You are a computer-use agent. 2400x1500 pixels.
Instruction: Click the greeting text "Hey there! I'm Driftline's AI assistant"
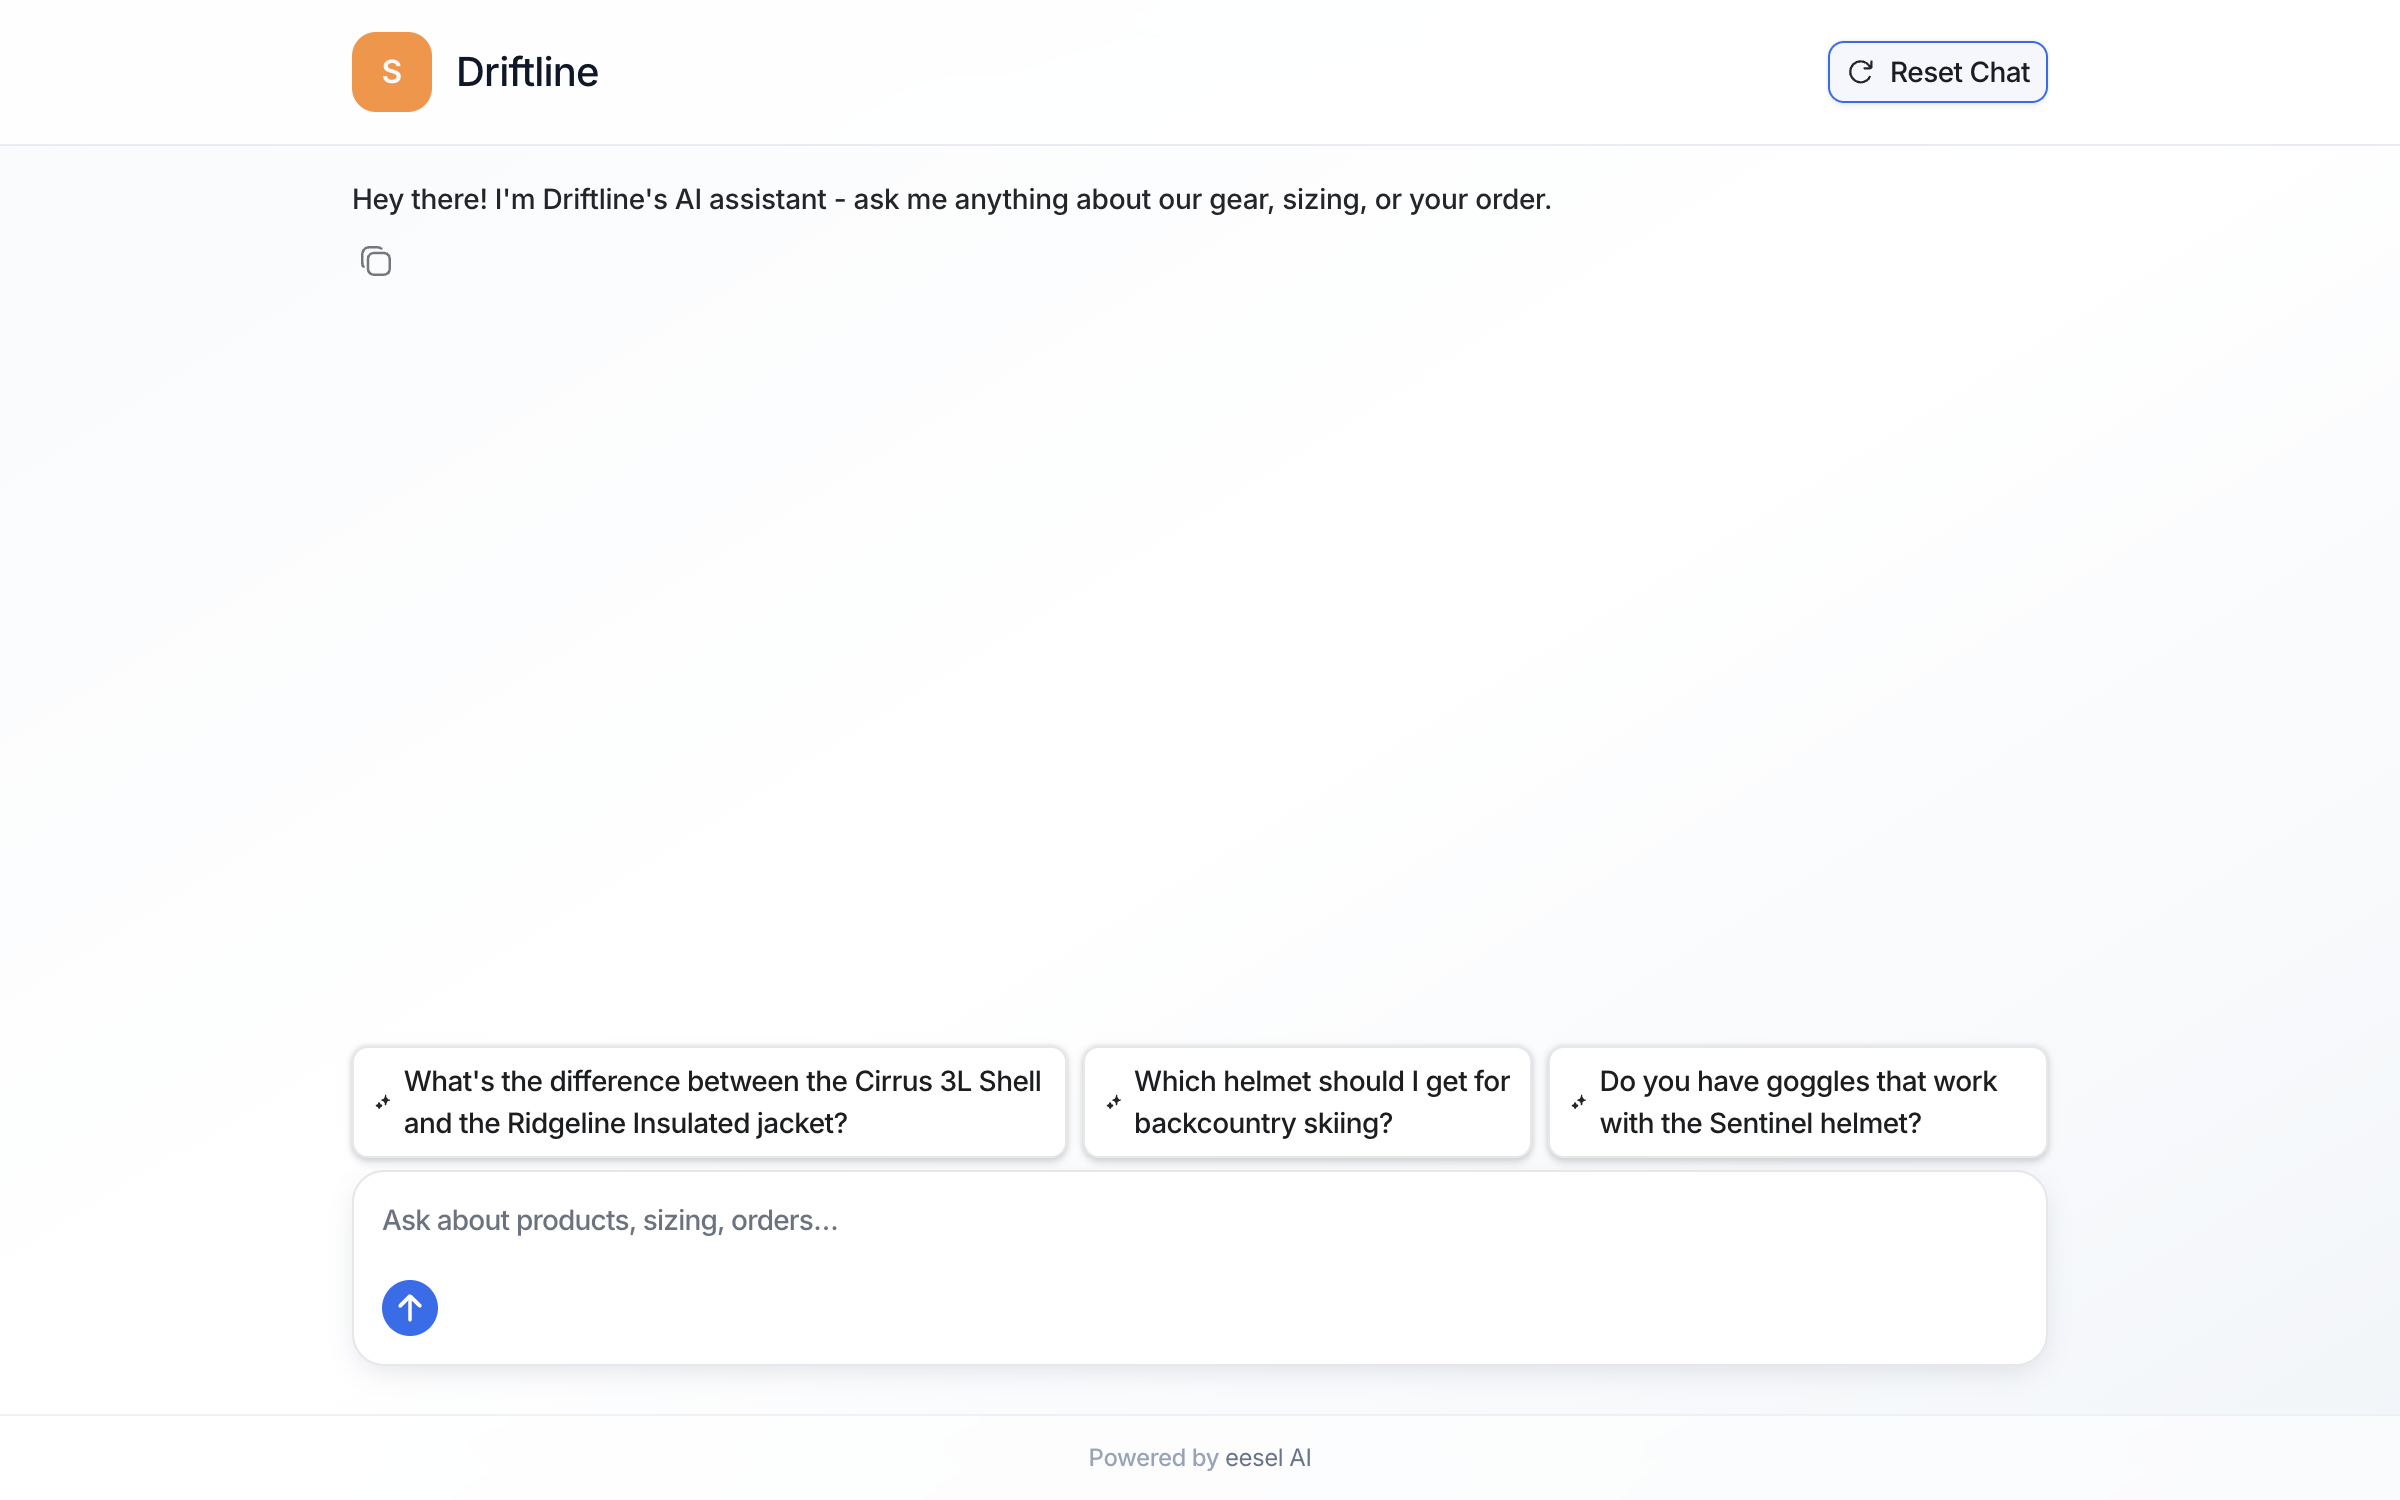point(589,199)
